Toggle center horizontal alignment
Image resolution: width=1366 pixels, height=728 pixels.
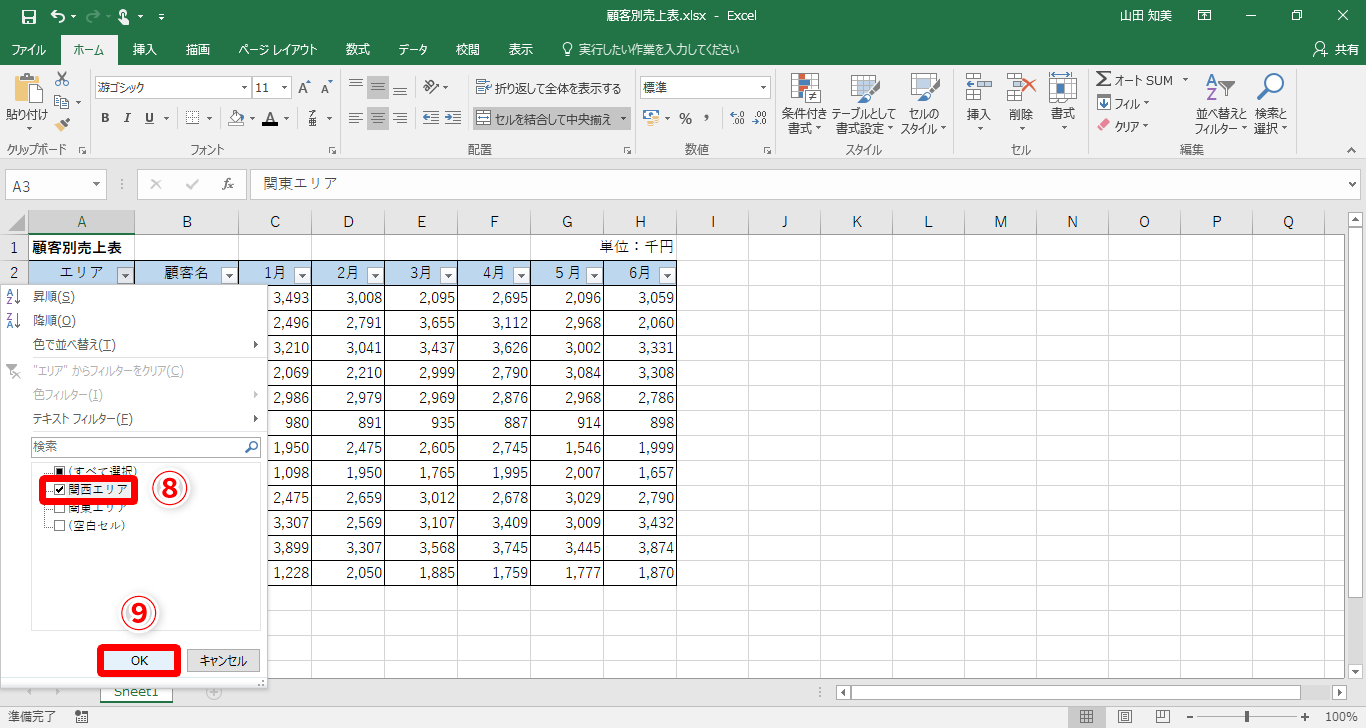378,118
